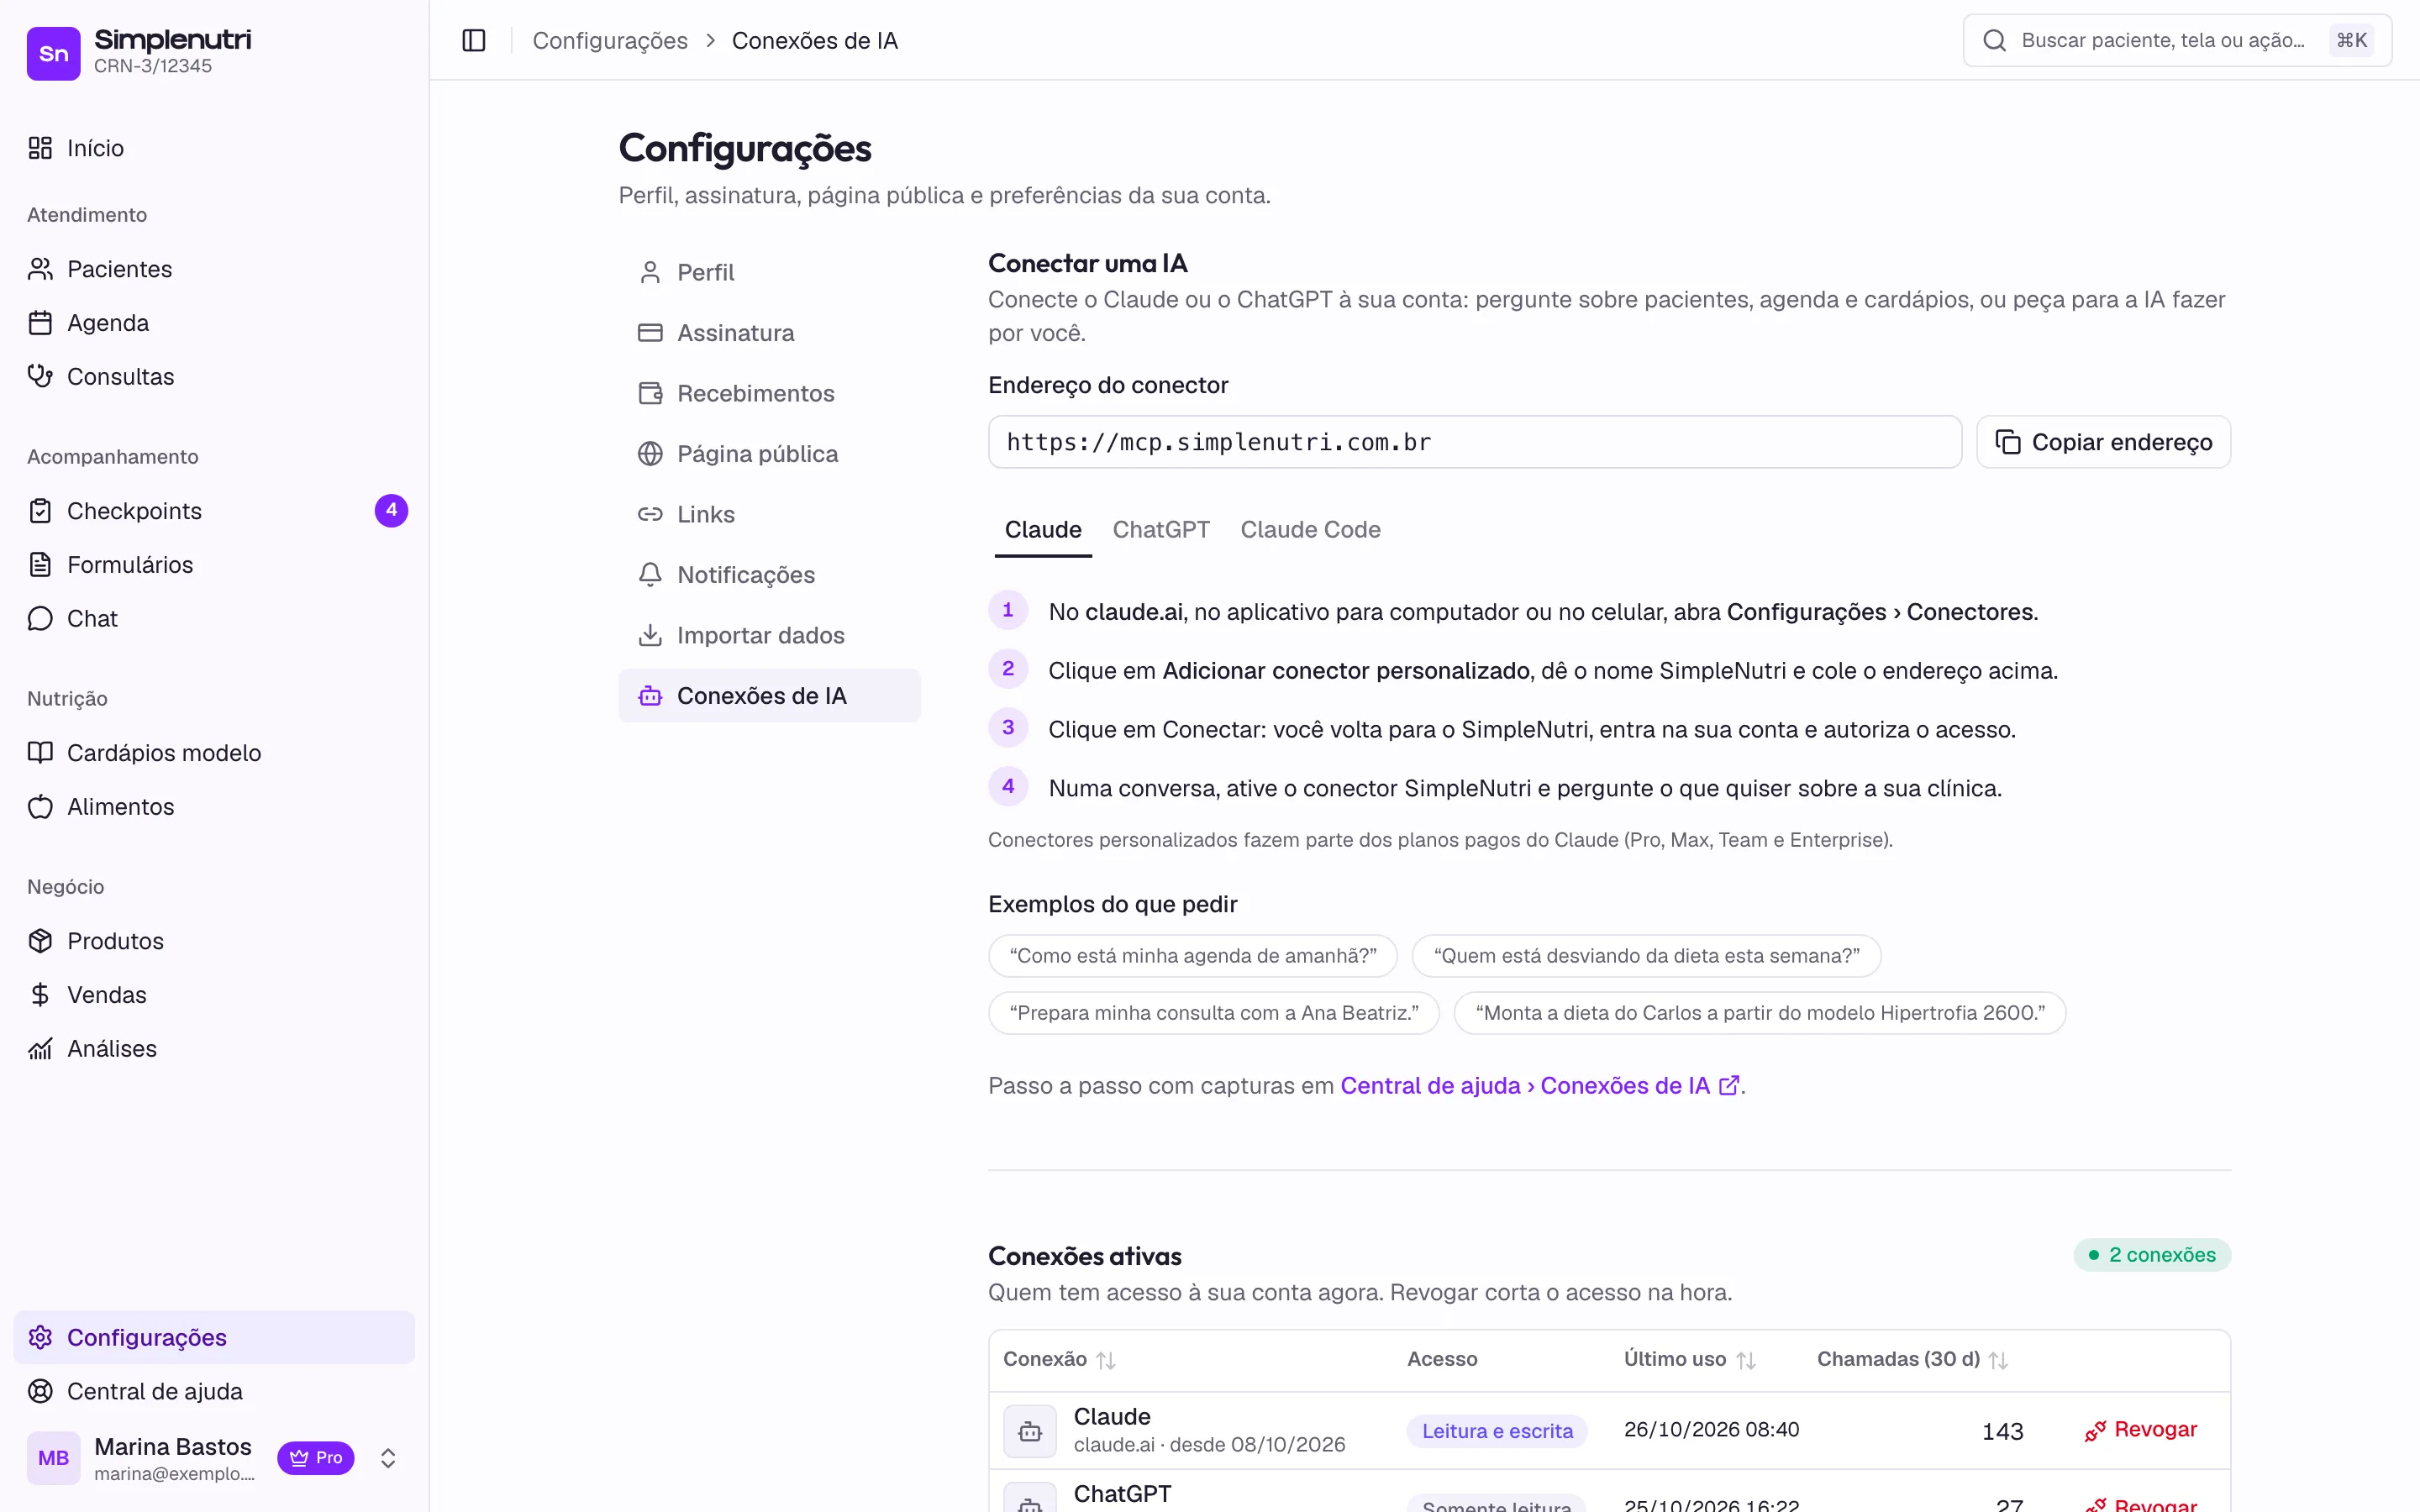
Task: Click the Simplenutri Sn logo
Action: pyautogui.click(x=54, y=54)
